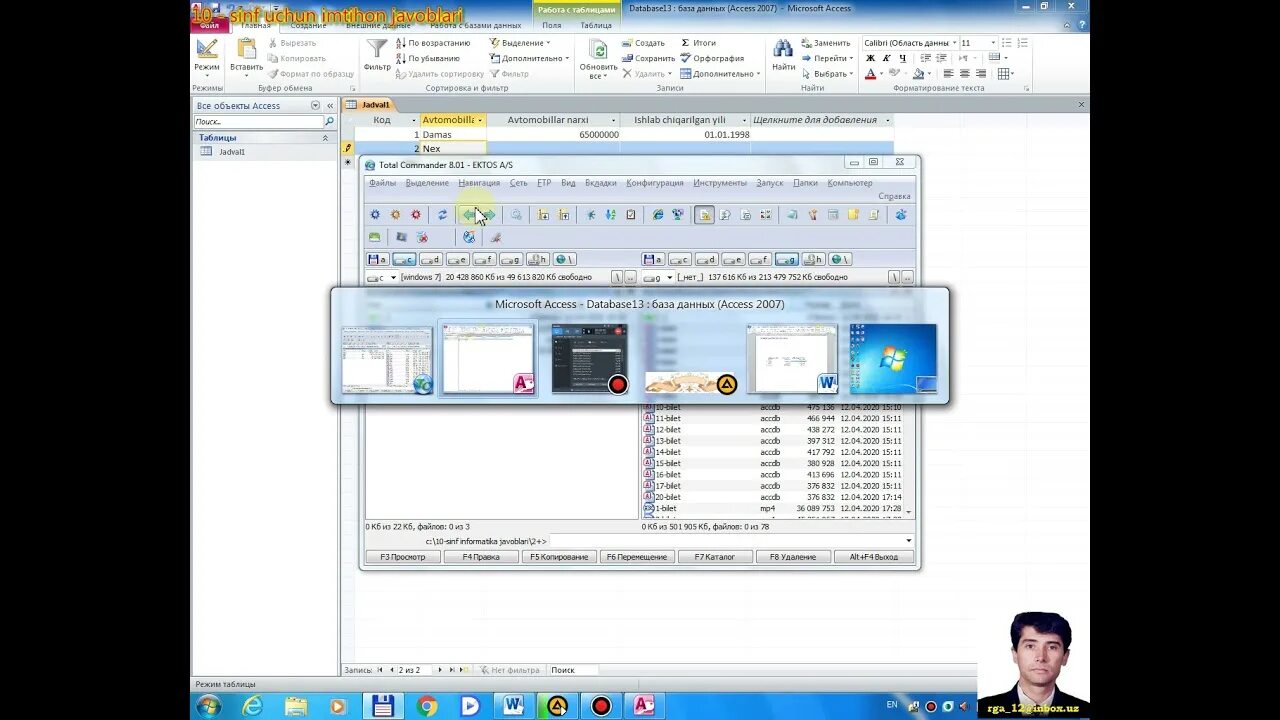Click the F4 Правка button
1280x720 pixels.
[481, 557]
